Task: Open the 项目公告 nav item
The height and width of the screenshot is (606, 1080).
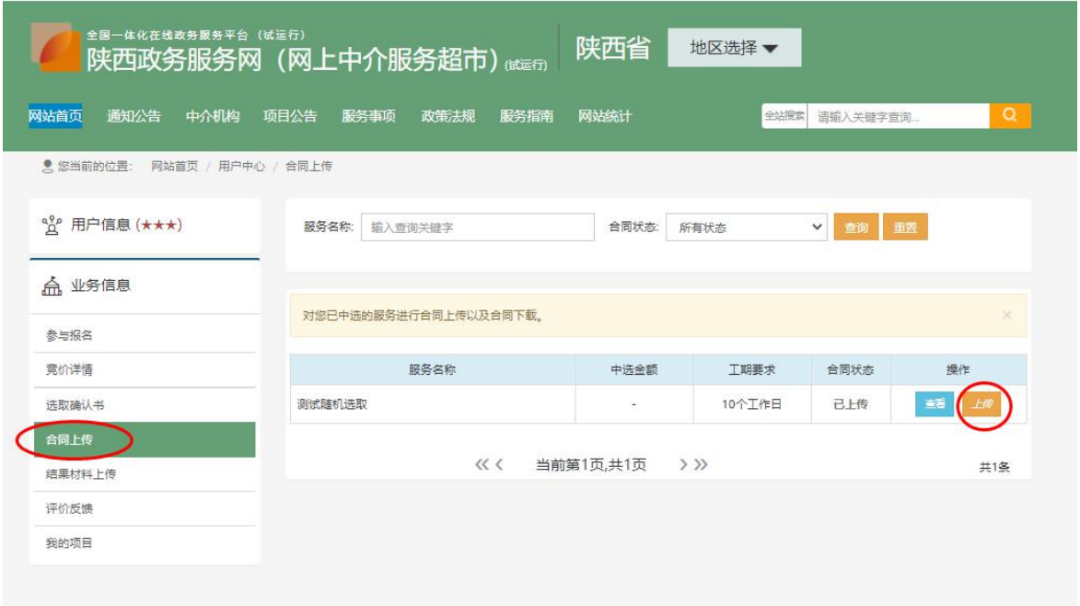Action: [x=290, y=116]
